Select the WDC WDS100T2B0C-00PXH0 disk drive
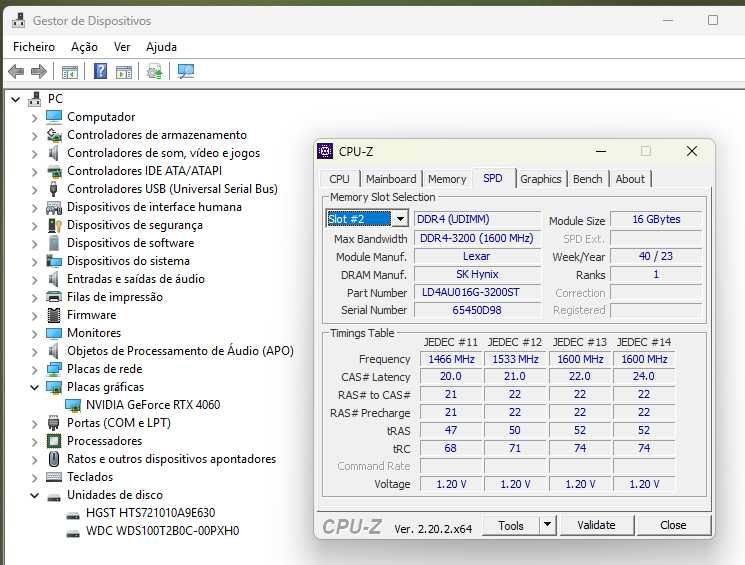 tap(162, 531)
